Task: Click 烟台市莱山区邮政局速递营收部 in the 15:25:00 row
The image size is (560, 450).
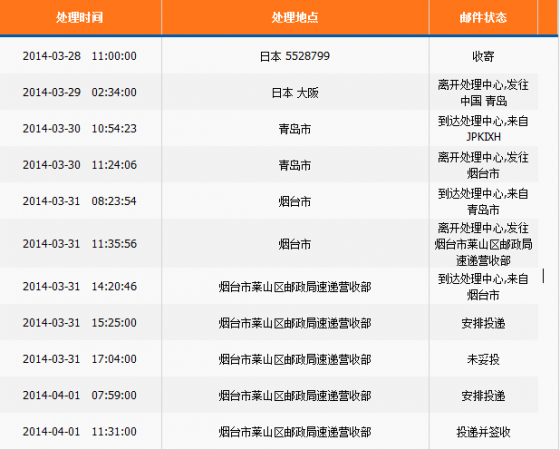Action: pyautogui.click(x=295, y=323)
